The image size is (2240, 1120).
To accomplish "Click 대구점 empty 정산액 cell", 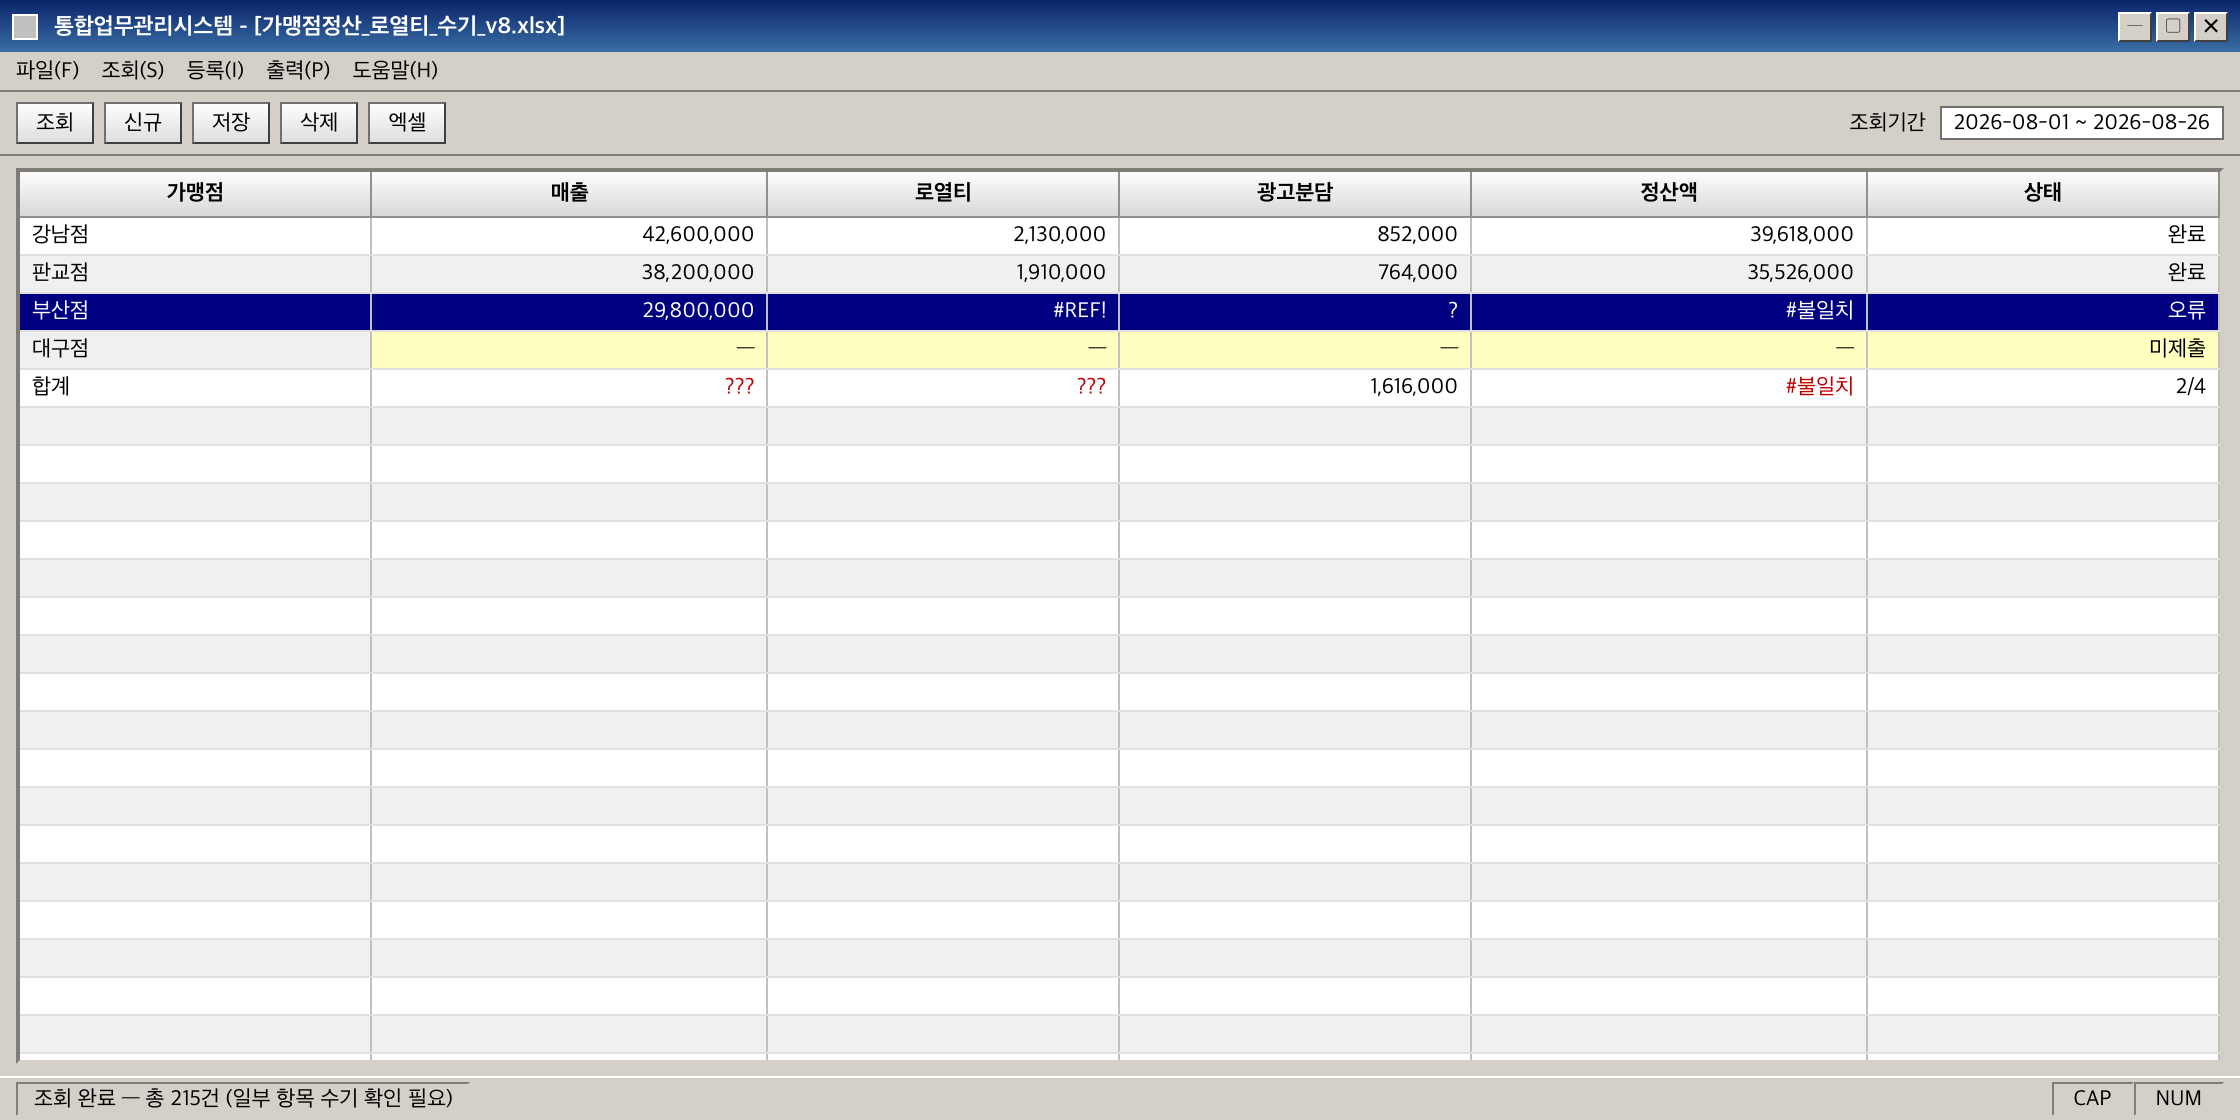I will [1669, 349].
